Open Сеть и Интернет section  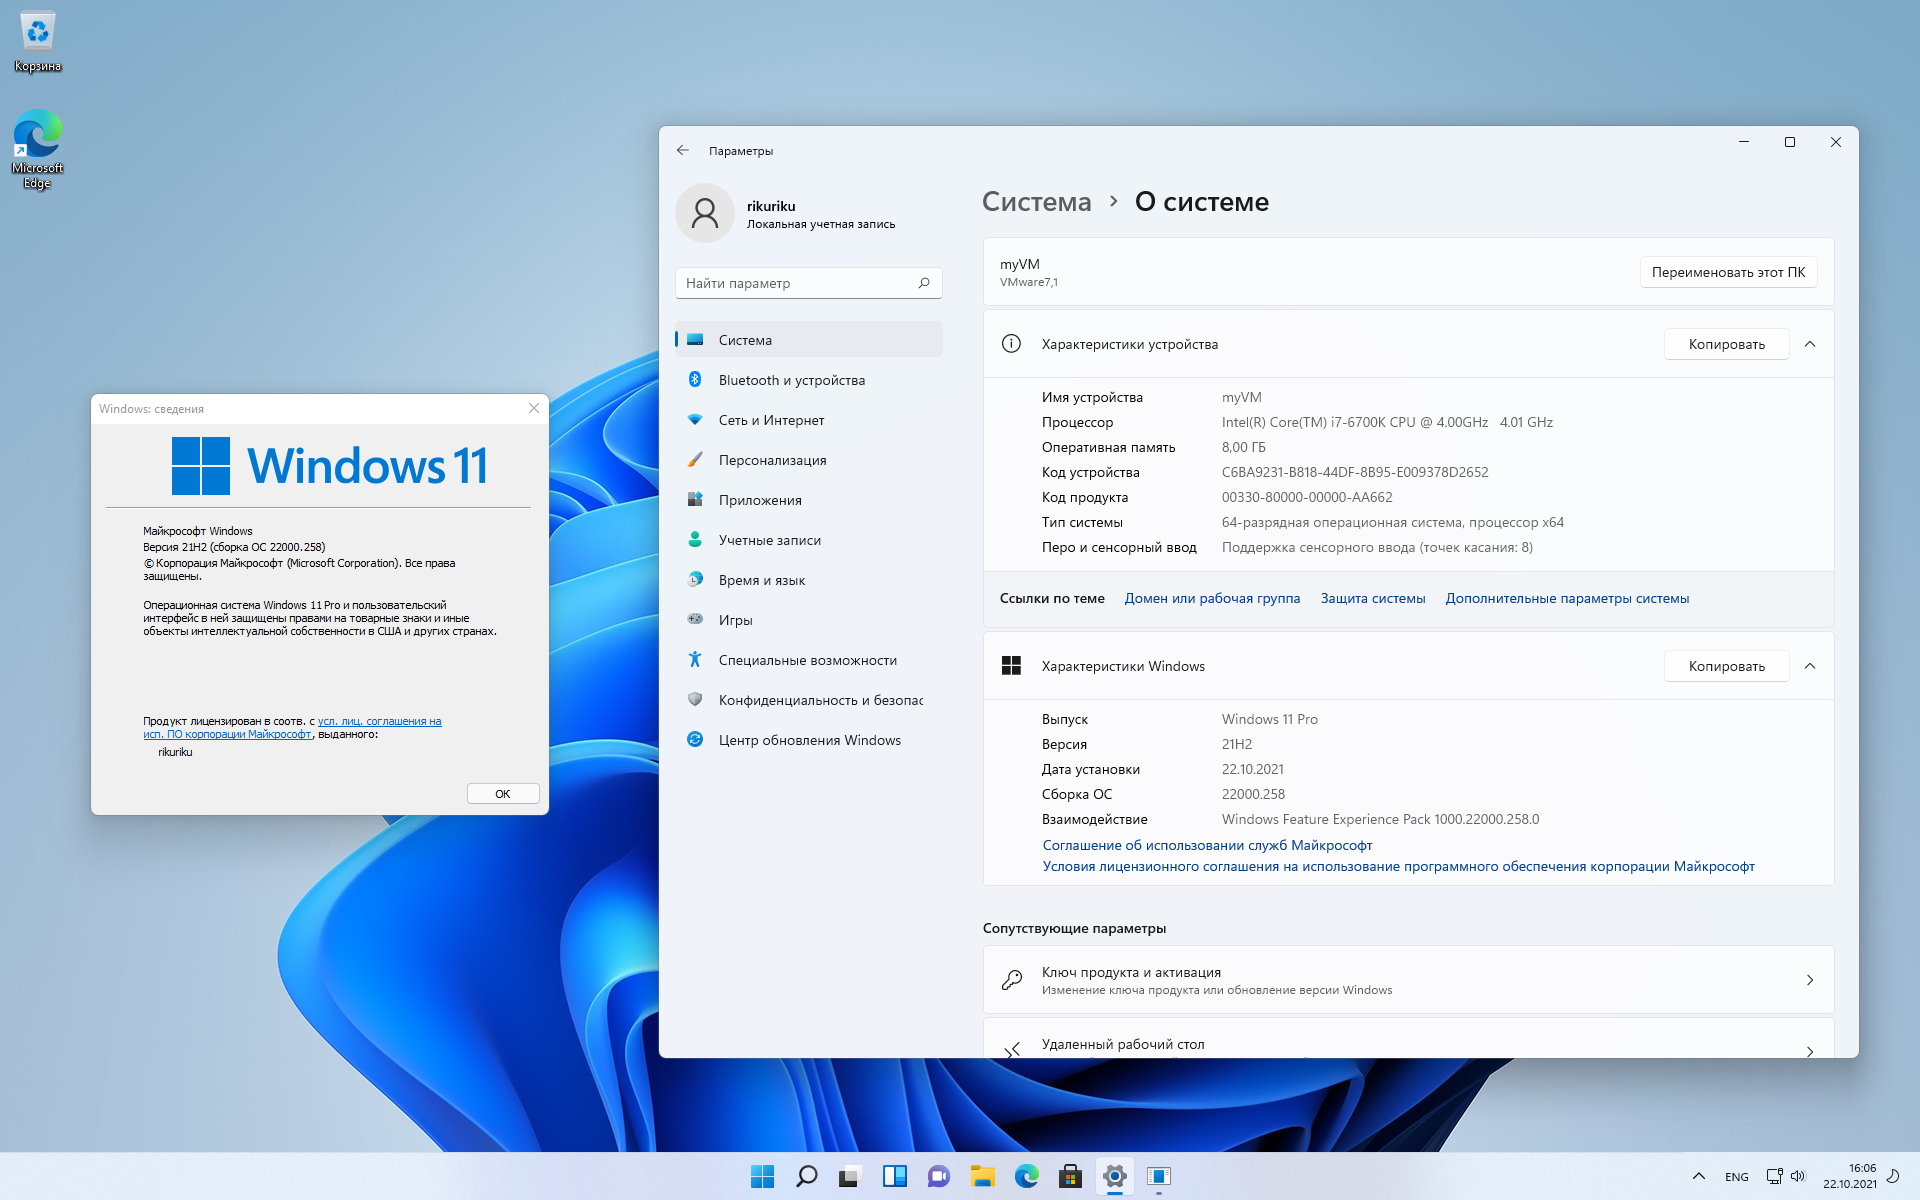(771, 420)
